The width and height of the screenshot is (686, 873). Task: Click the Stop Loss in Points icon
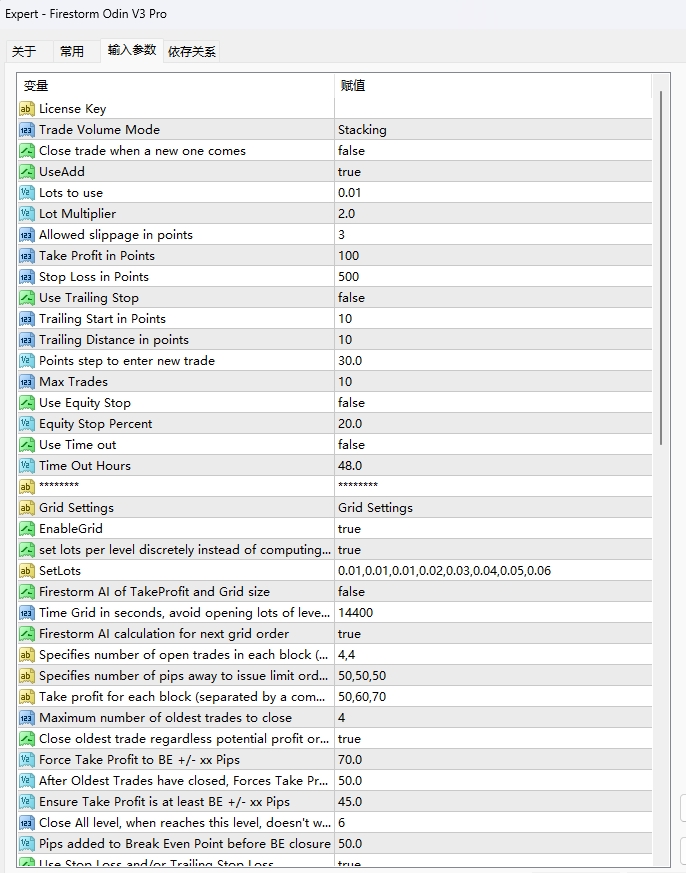pyautogui.click(x=27, y=277)
